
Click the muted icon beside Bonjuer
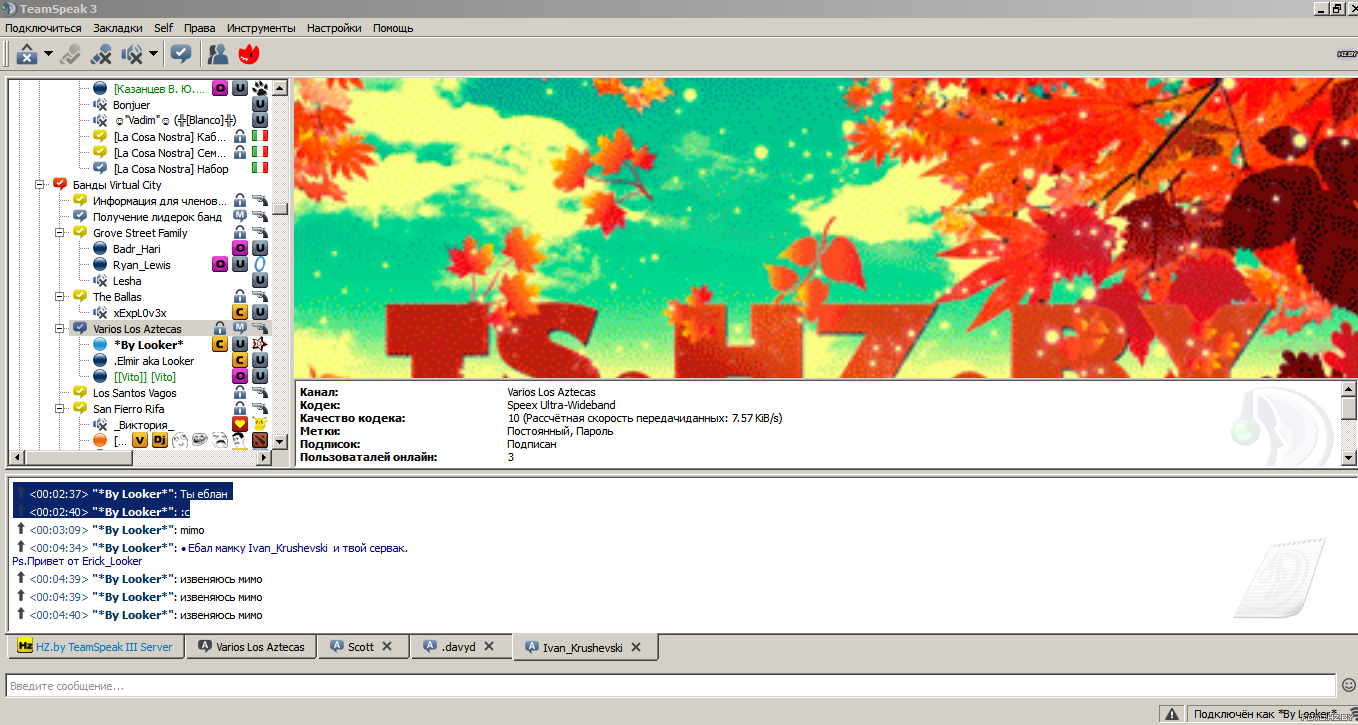[x=100, y=105]
